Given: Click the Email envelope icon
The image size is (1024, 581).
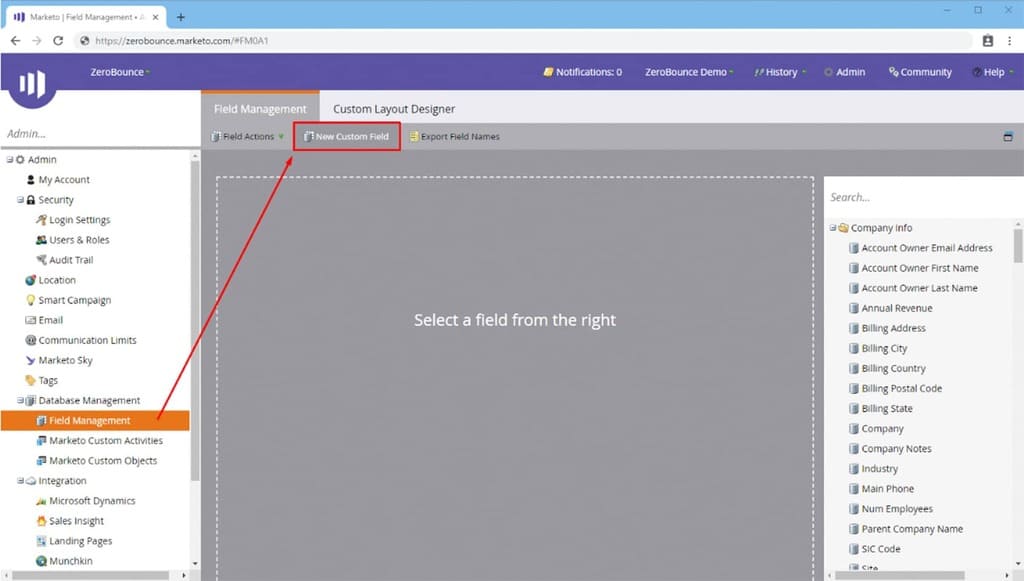Looking at the screenshot, I should tap(30, 321).
